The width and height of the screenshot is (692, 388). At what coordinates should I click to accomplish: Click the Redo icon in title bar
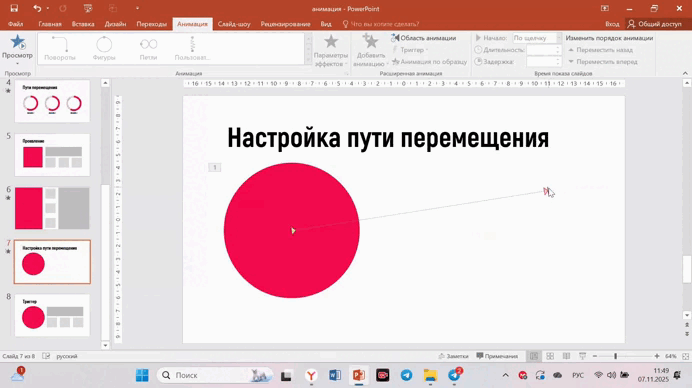63,8
